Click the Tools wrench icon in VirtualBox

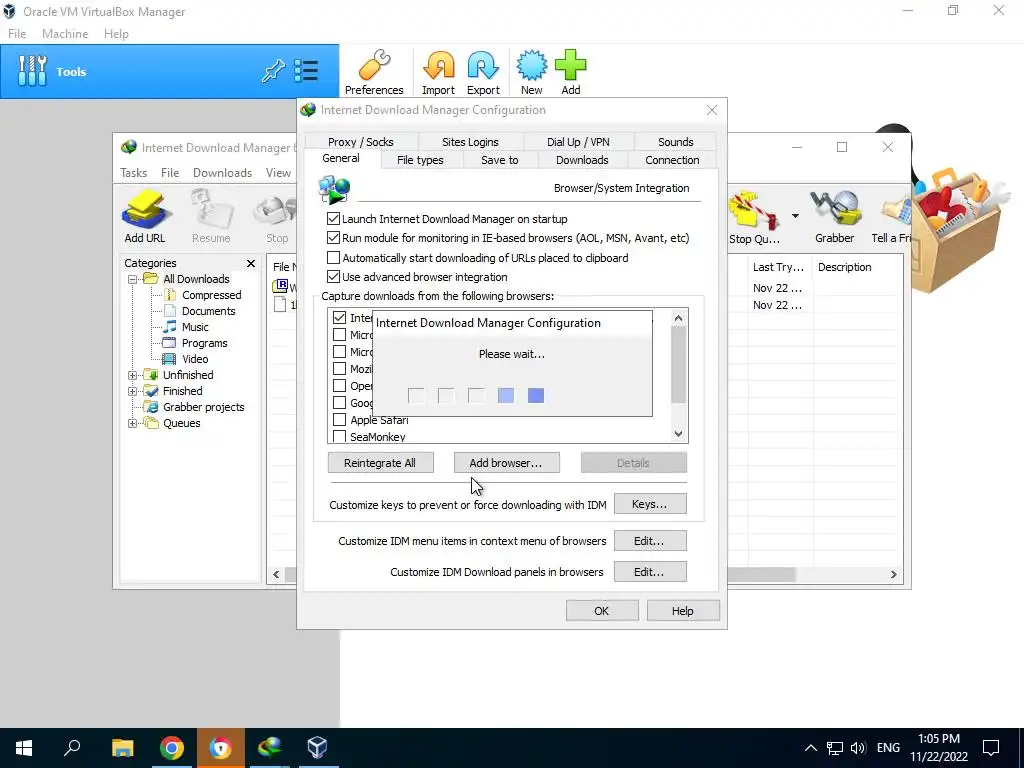pos(32,71)
